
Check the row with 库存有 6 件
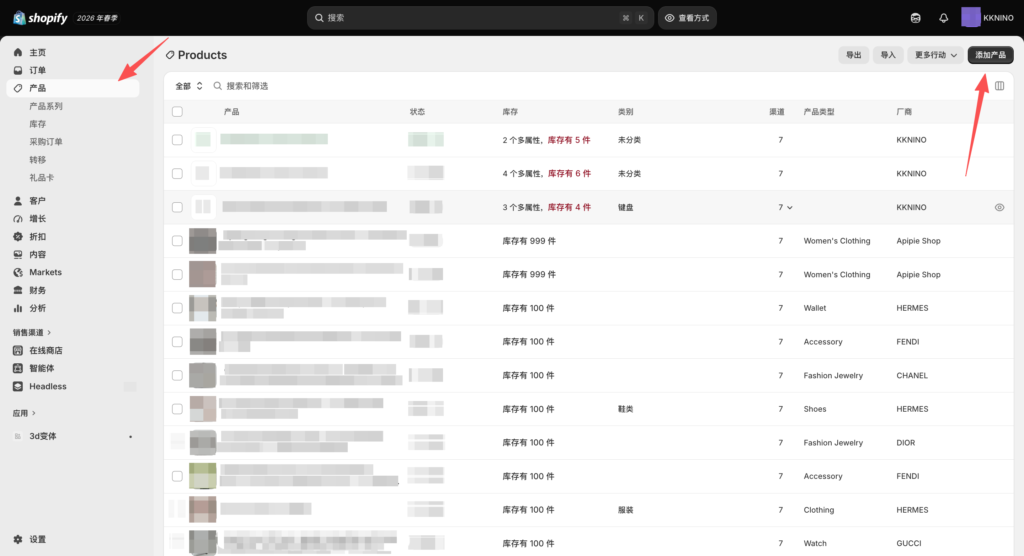click(177, 174)
